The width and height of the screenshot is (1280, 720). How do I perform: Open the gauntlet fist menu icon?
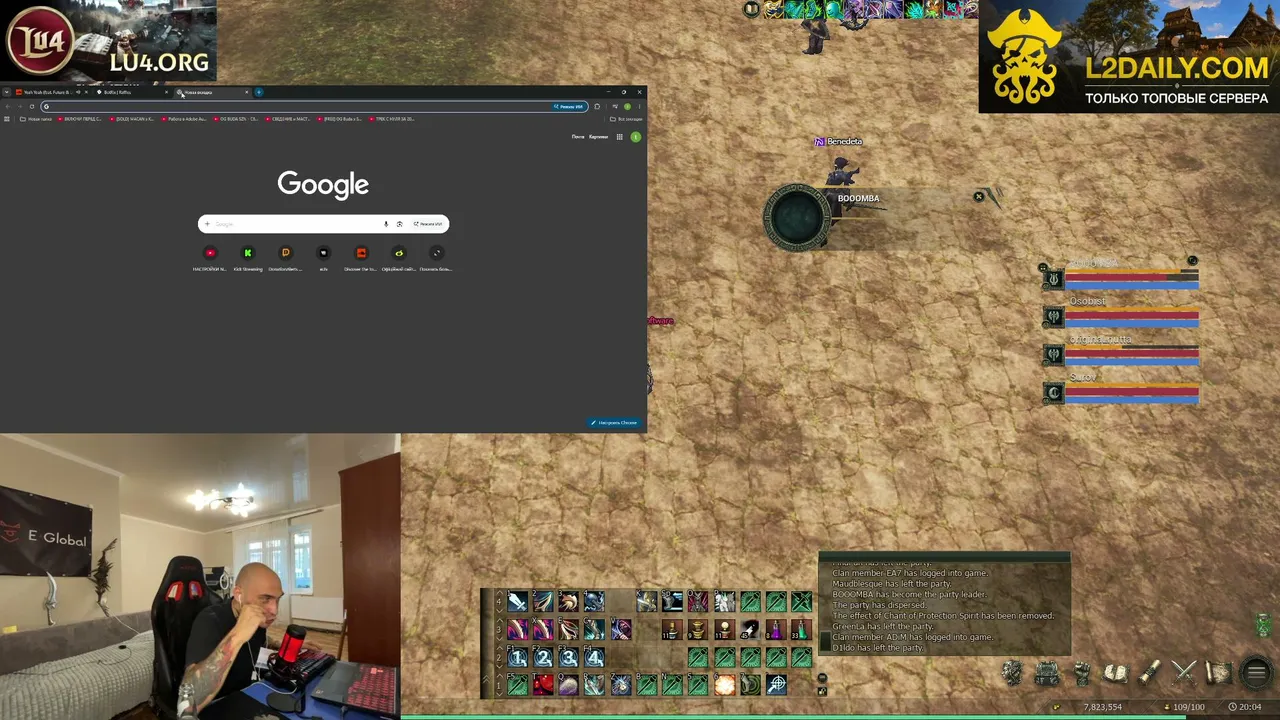point(1081,673)
